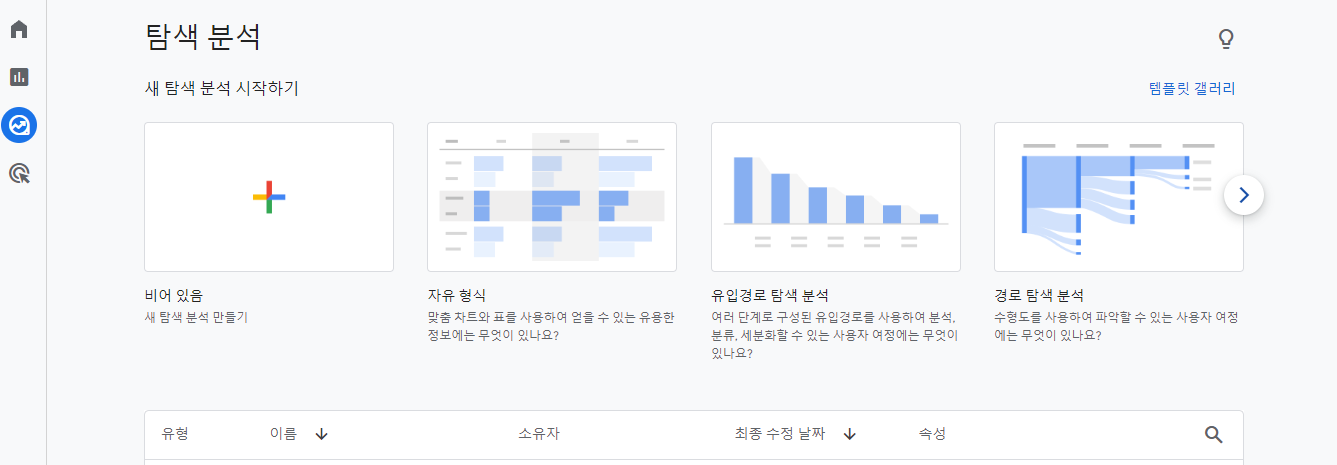Open the 유입경로 탐색 분석 funnel thumbnail
1337x465 pixels.
click(836, 197)
